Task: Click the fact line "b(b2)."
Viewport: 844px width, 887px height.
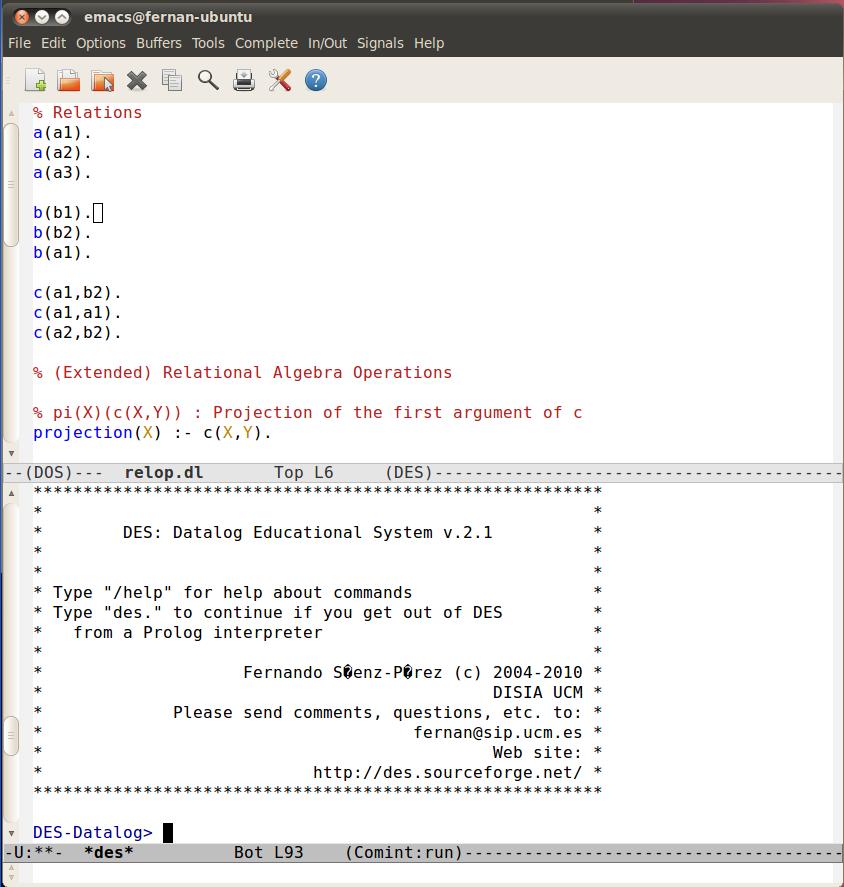Action: tap(62, 232)
